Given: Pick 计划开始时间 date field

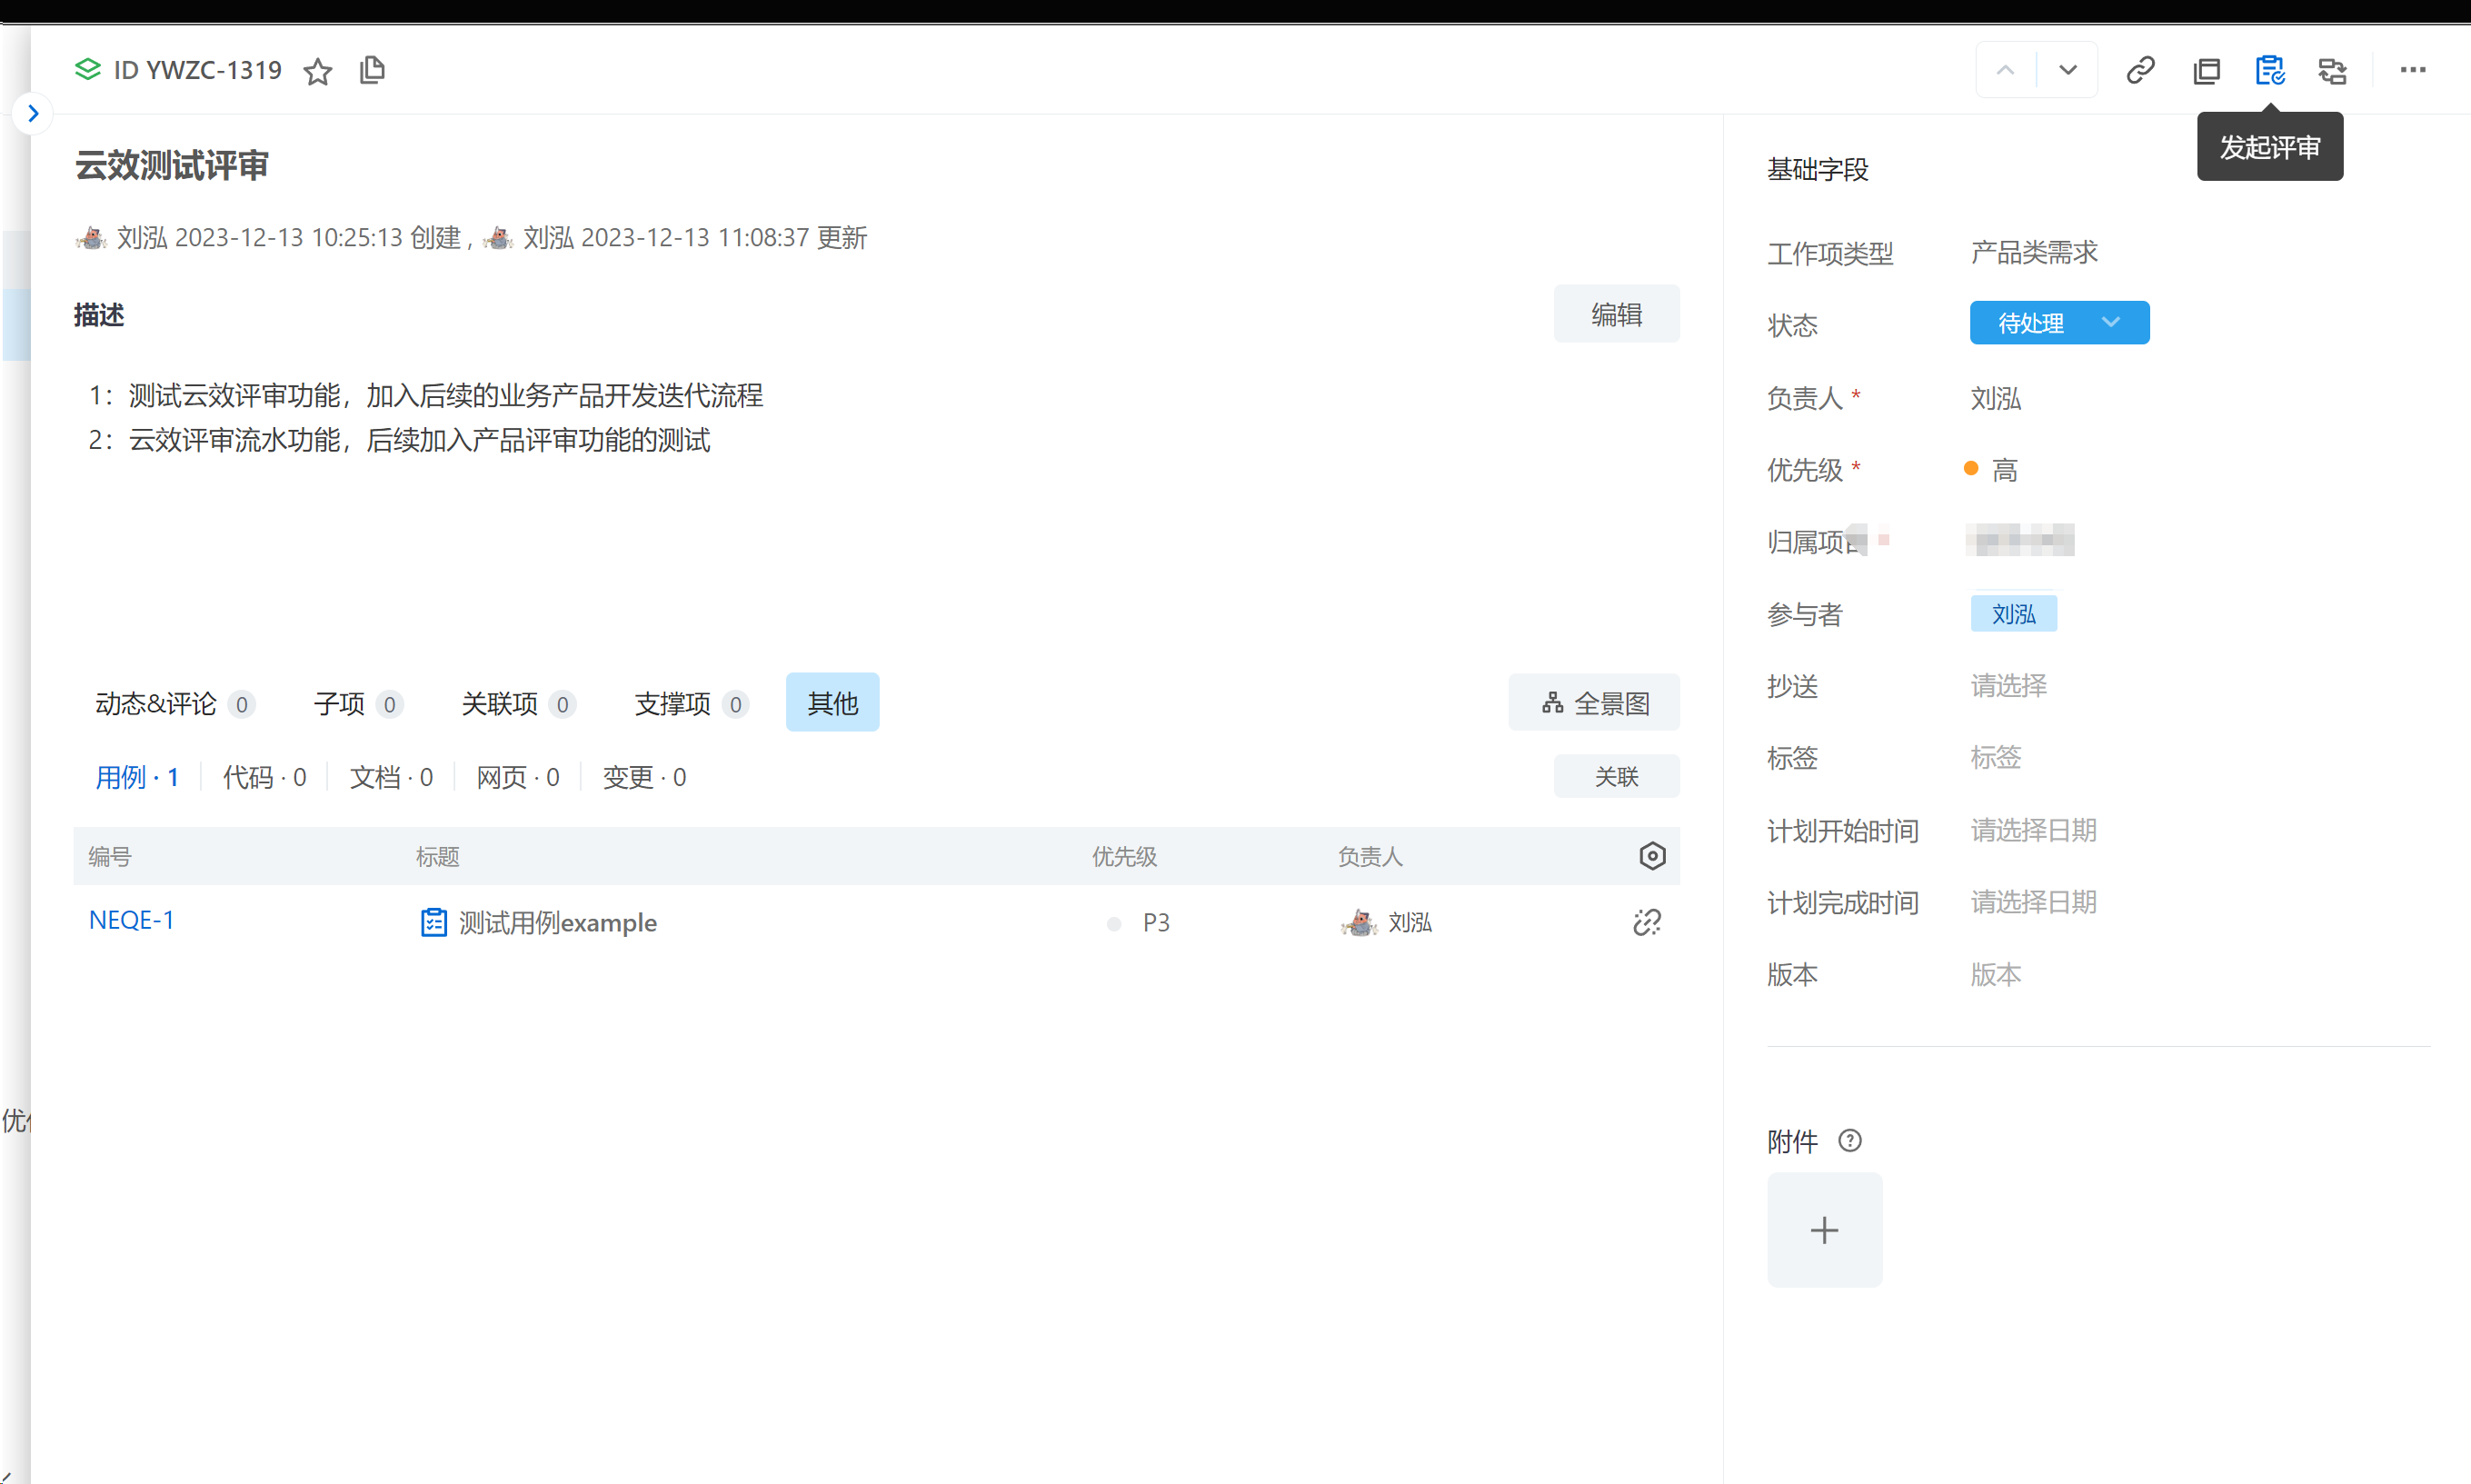Looking at the screenshot, I should (x=2032, y=830).
